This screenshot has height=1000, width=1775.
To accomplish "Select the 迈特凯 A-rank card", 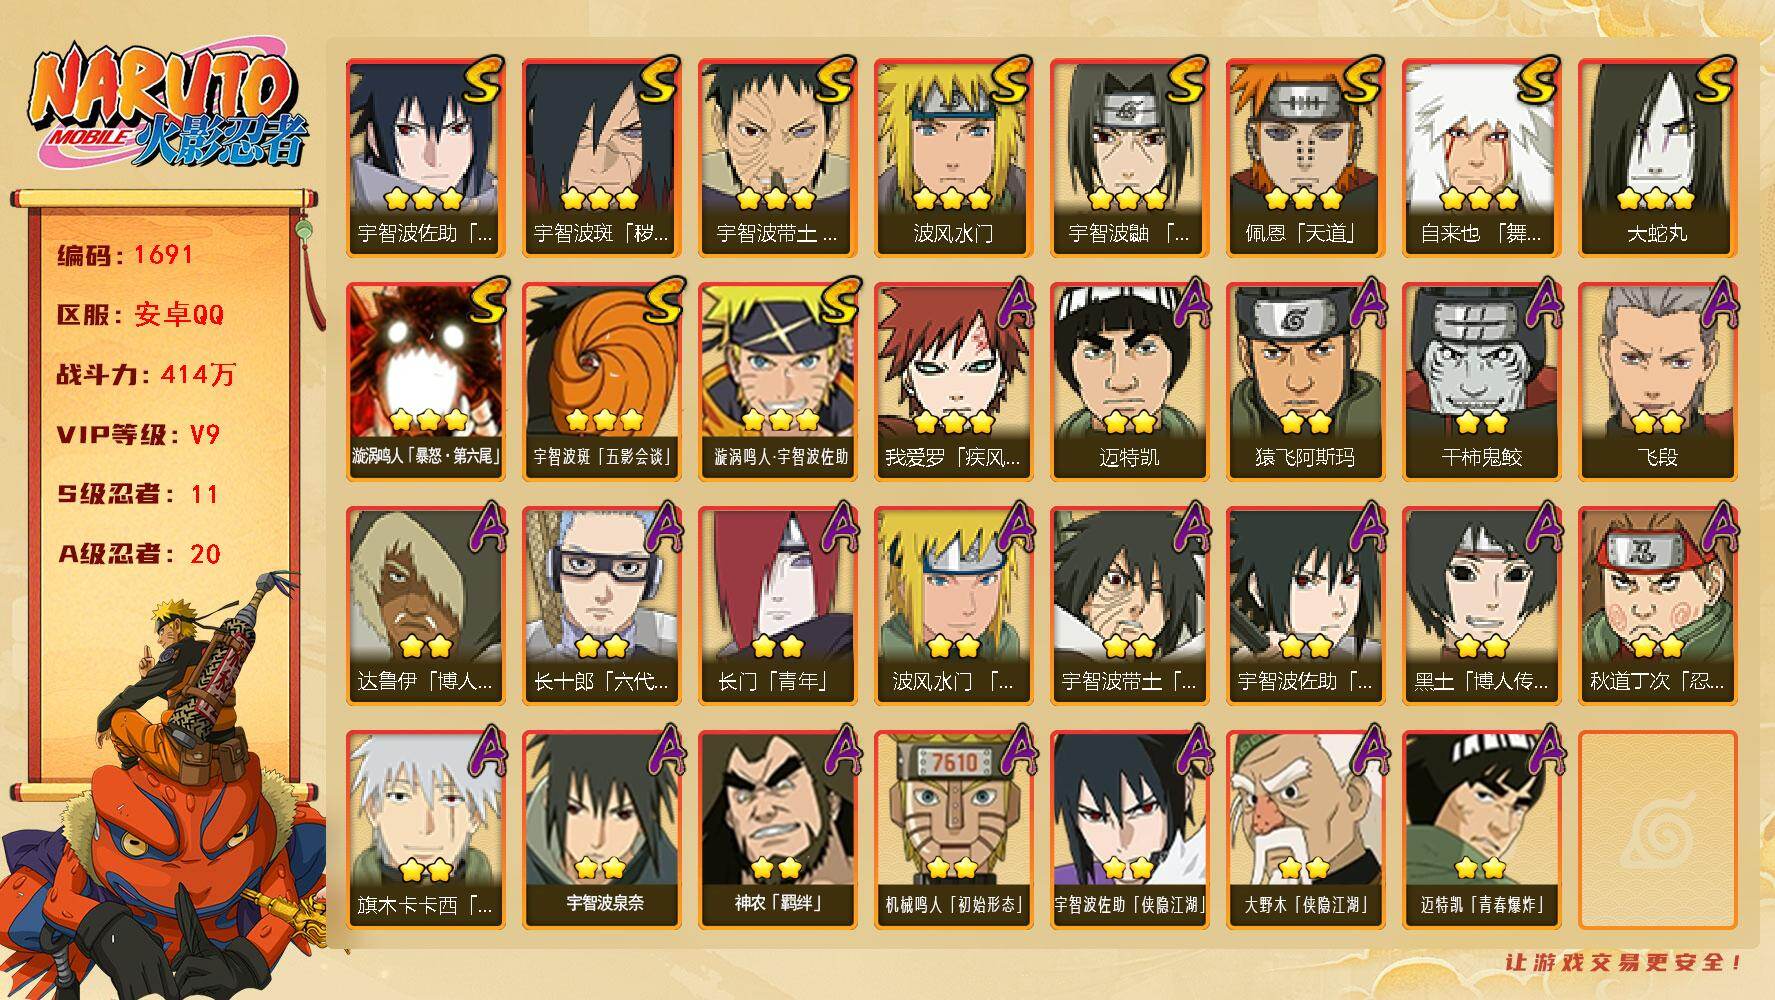I will pos(1129,381).
